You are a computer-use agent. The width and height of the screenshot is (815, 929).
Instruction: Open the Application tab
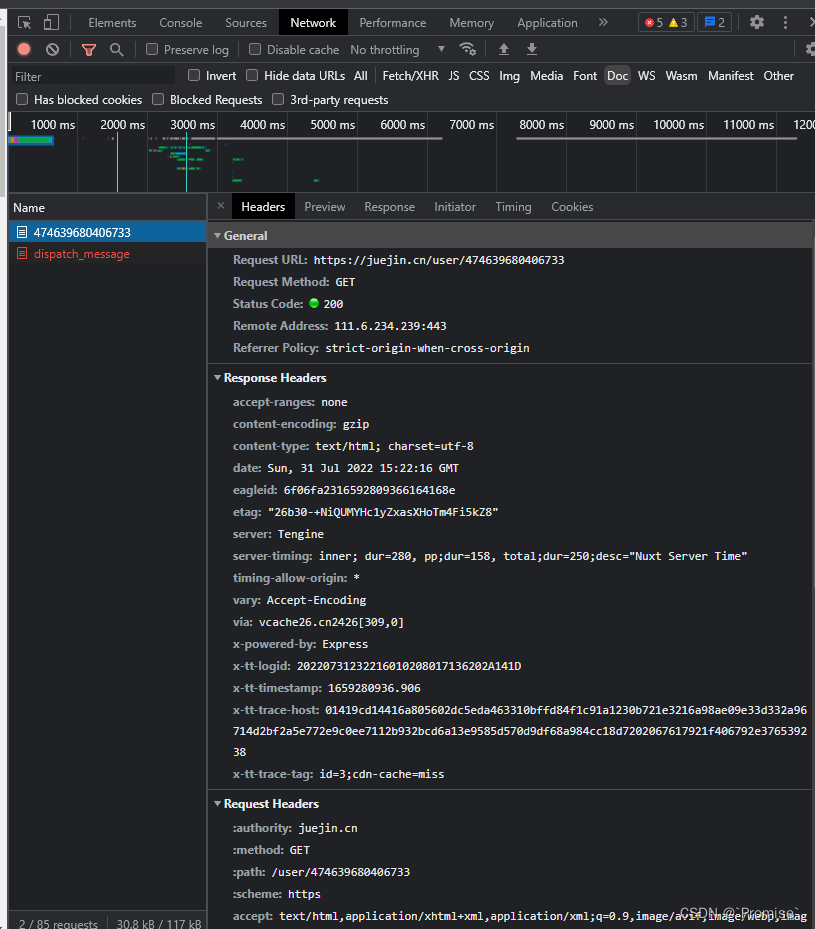(547, 23)
